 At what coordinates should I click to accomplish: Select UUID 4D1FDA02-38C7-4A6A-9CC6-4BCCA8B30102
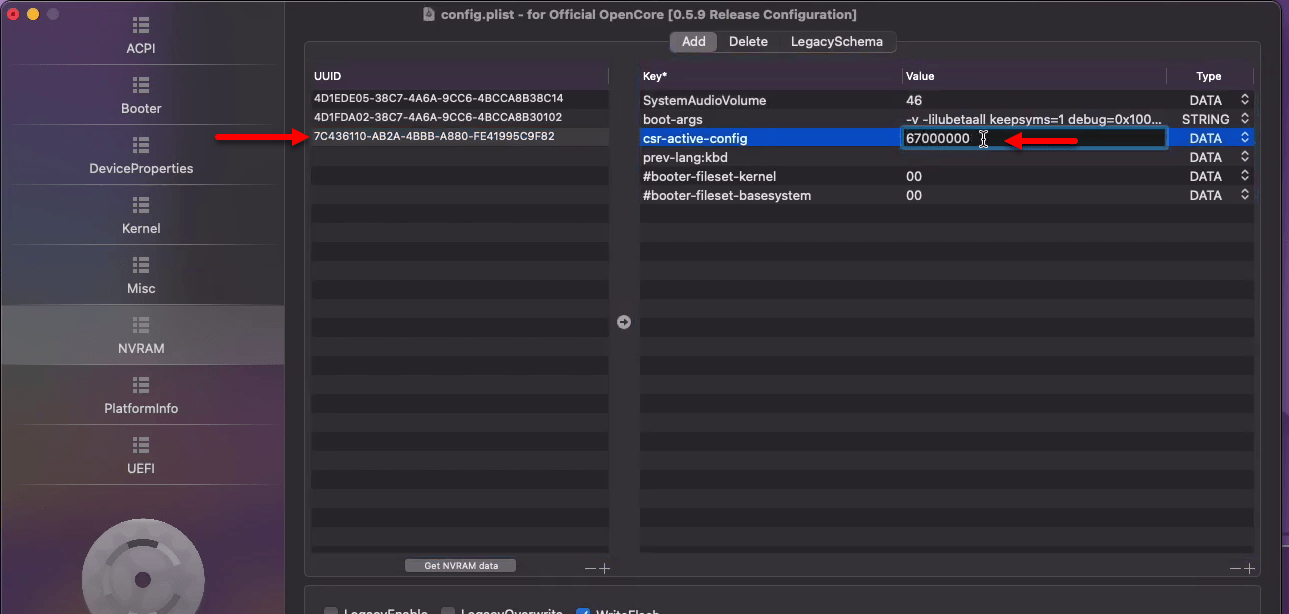click(x=439, y=117)
